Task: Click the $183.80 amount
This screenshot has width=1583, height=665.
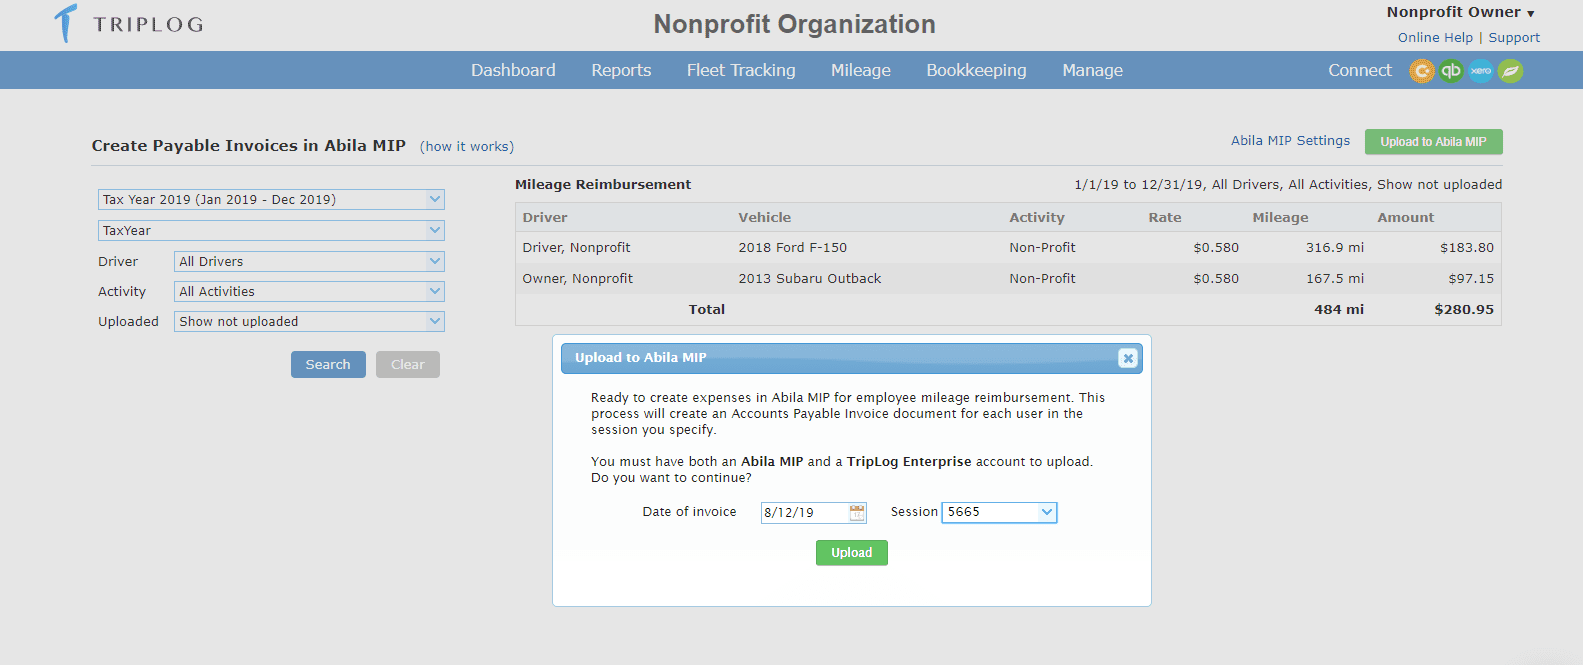Action: [1467, 247]
